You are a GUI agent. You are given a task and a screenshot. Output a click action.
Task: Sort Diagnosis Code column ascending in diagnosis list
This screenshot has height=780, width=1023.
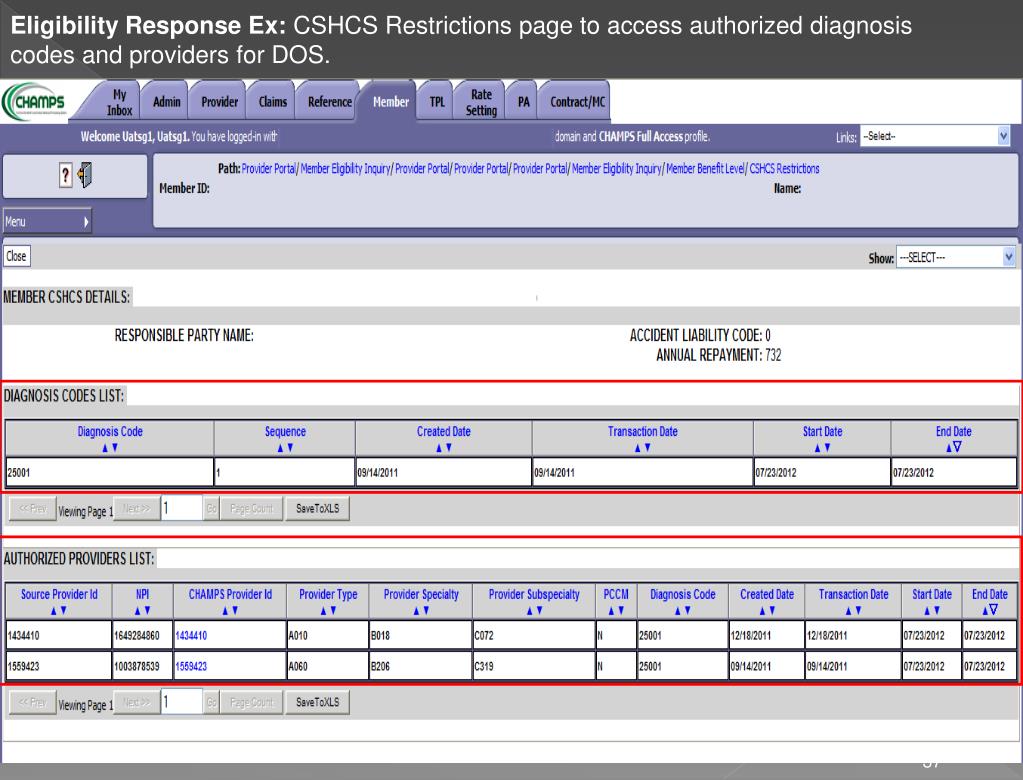click(104, 448)
